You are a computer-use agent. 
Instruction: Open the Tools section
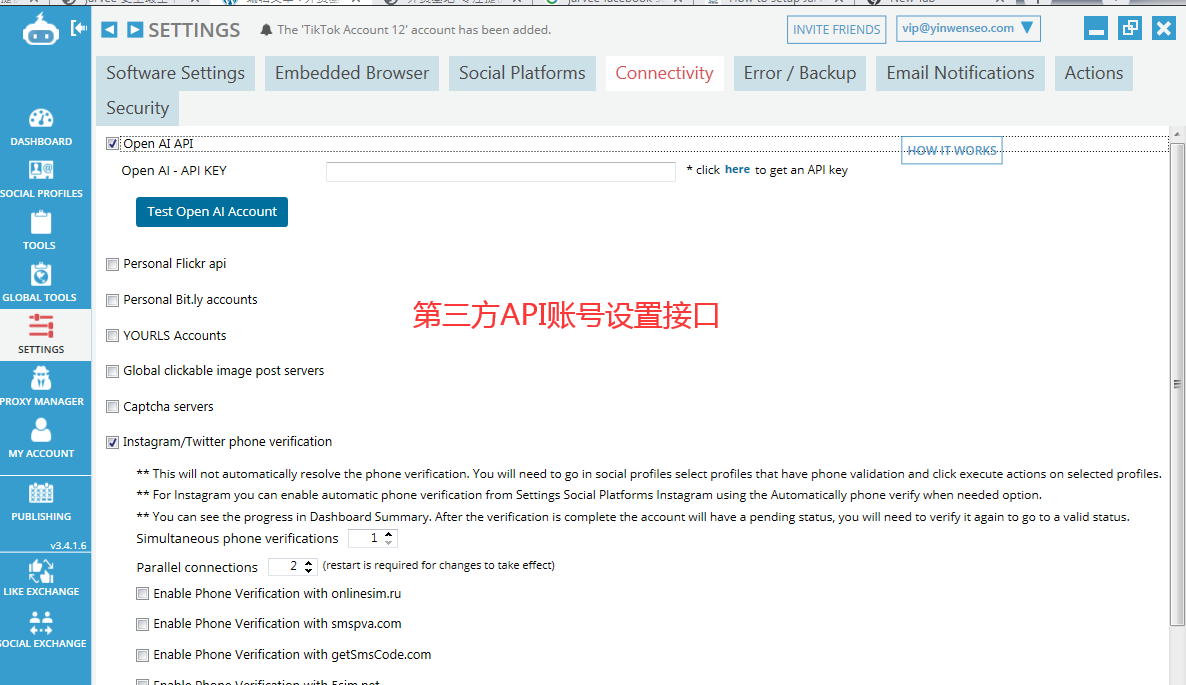(x=41, y=229)
